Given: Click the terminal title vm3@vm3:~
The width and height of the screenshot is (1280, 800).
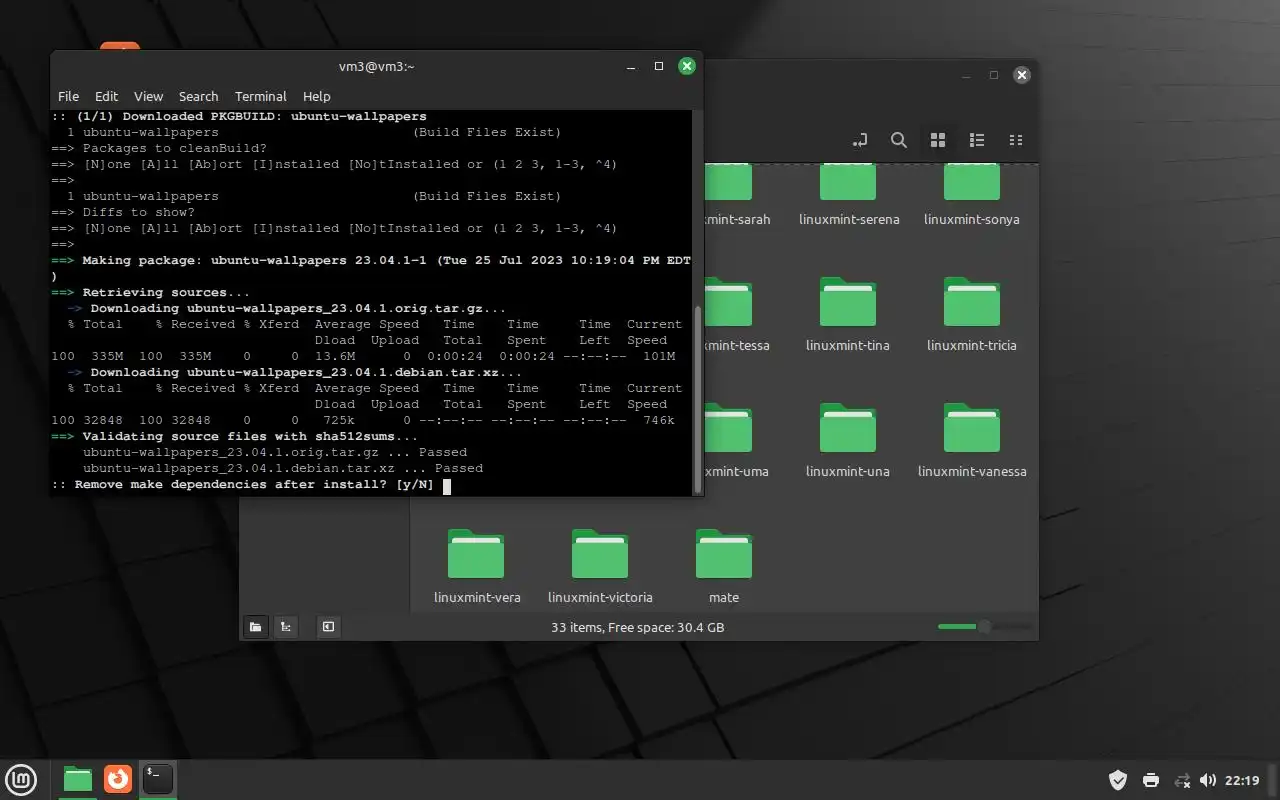Looking at the screenshot, I should pyautogui.click(x=376, y=66).
